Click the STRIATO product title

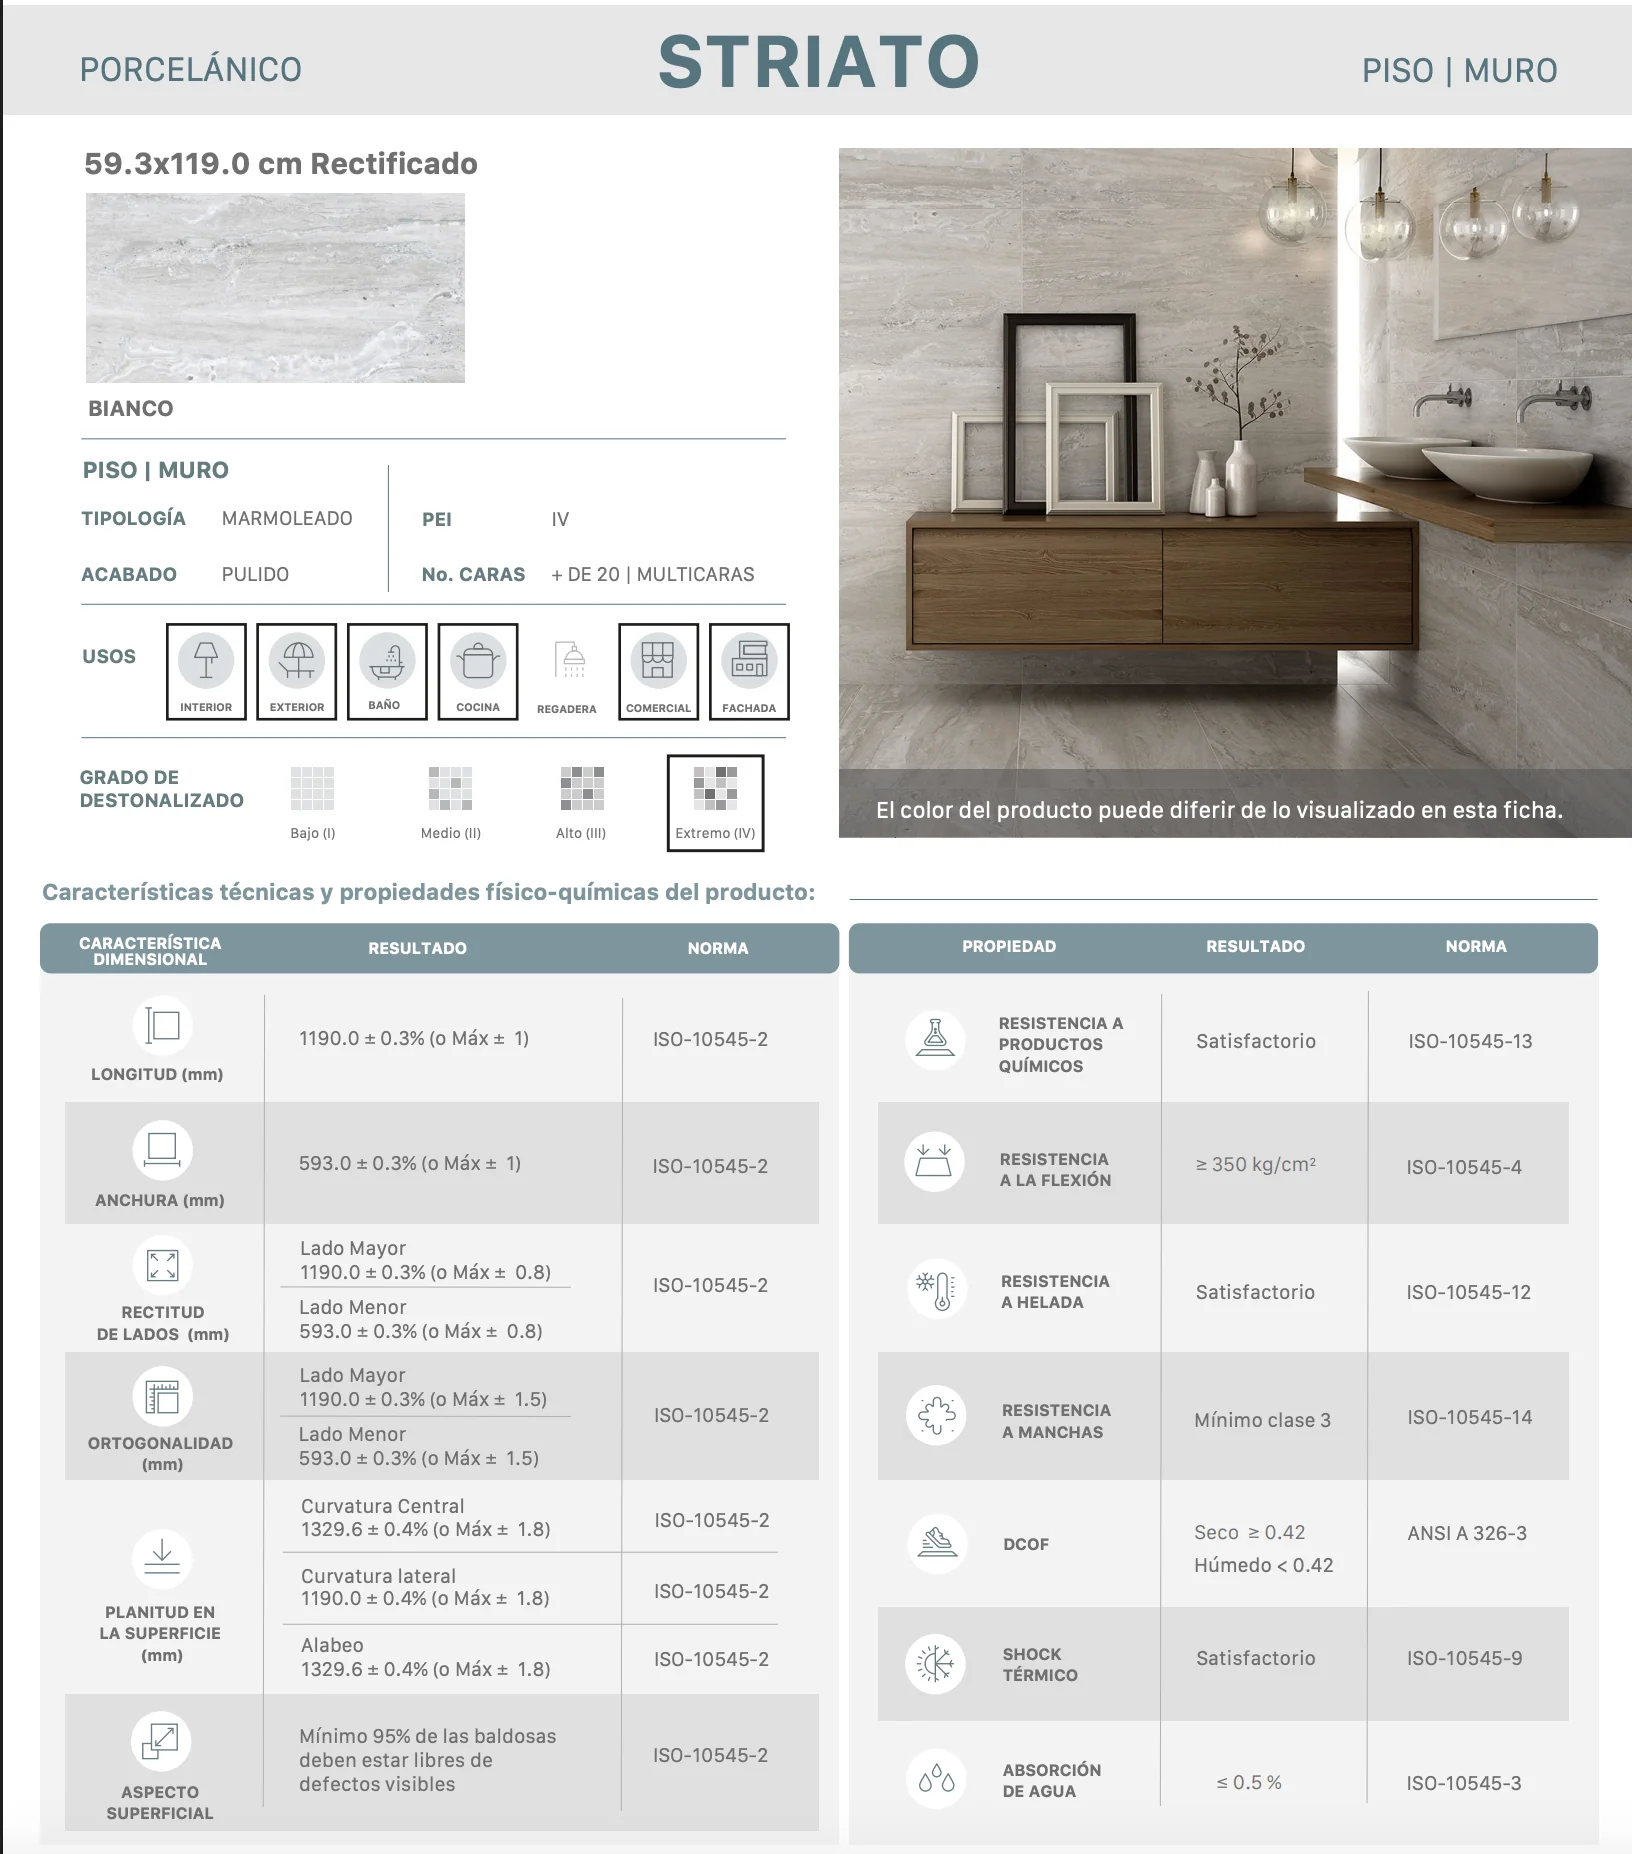coord(819,62)
